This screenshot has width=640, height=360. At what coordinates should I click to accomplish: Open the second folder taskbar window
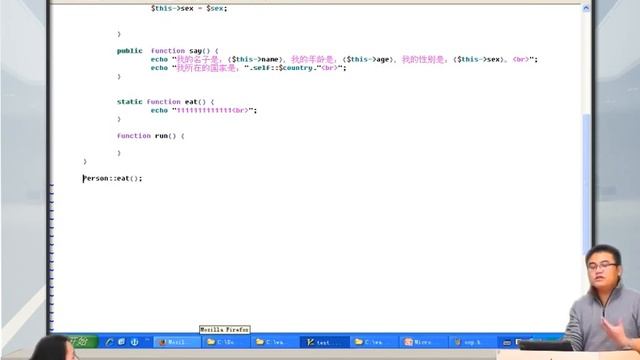(275, 342)
